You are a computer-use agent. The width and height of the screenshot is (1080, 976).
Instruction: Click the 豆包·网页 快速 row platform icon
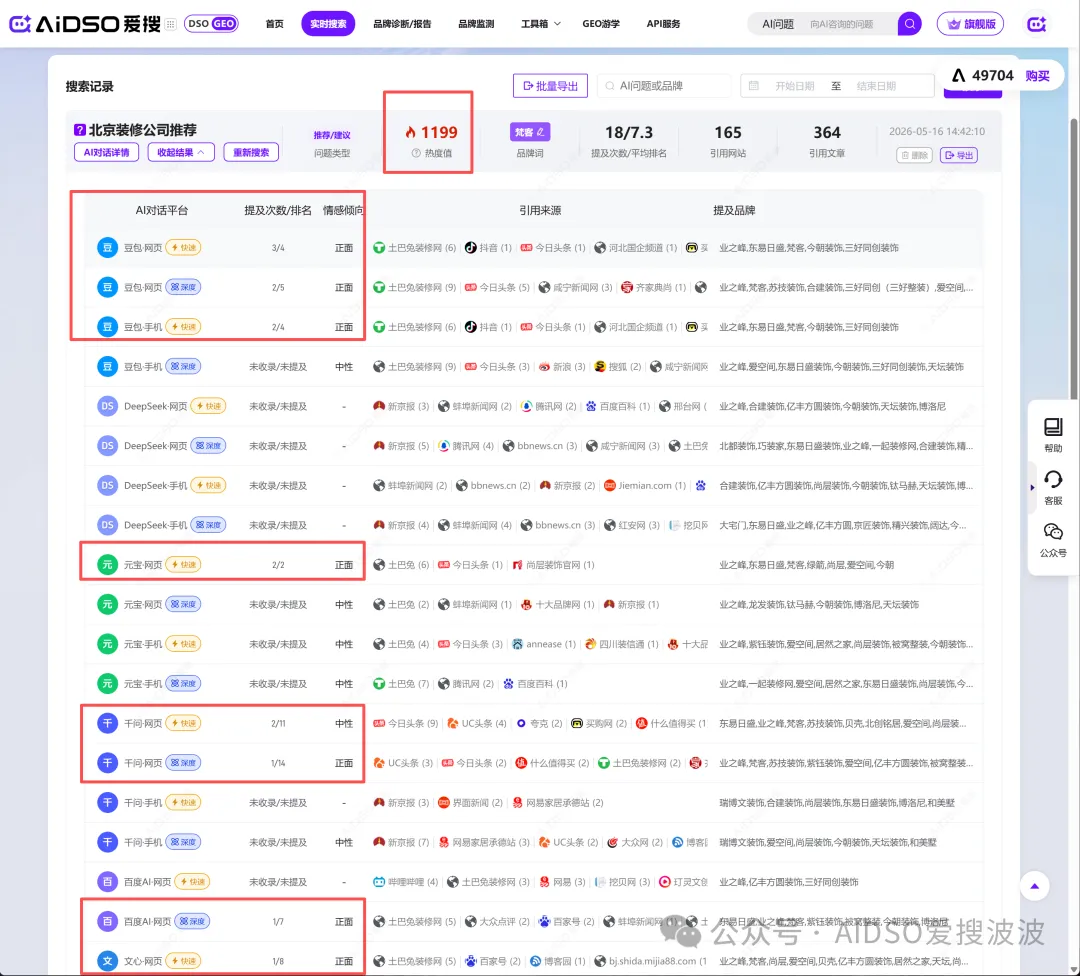coord(107,247)
